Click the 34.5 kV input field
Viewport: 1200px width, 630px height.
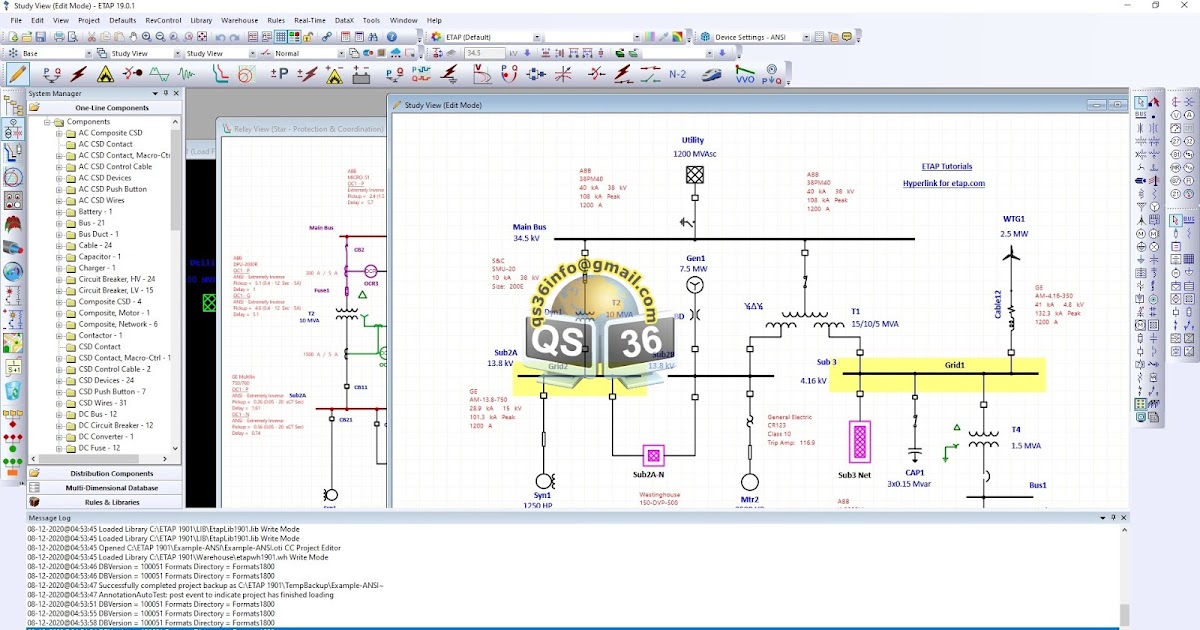pyautogui.click(x=484, y=53)
